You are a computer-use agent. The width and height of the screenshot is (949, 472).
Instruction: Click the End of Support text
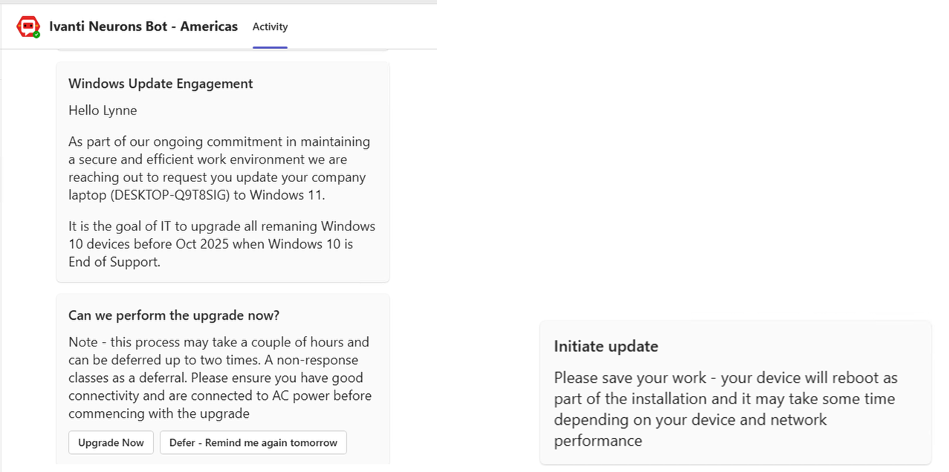(x=114, y=263)
